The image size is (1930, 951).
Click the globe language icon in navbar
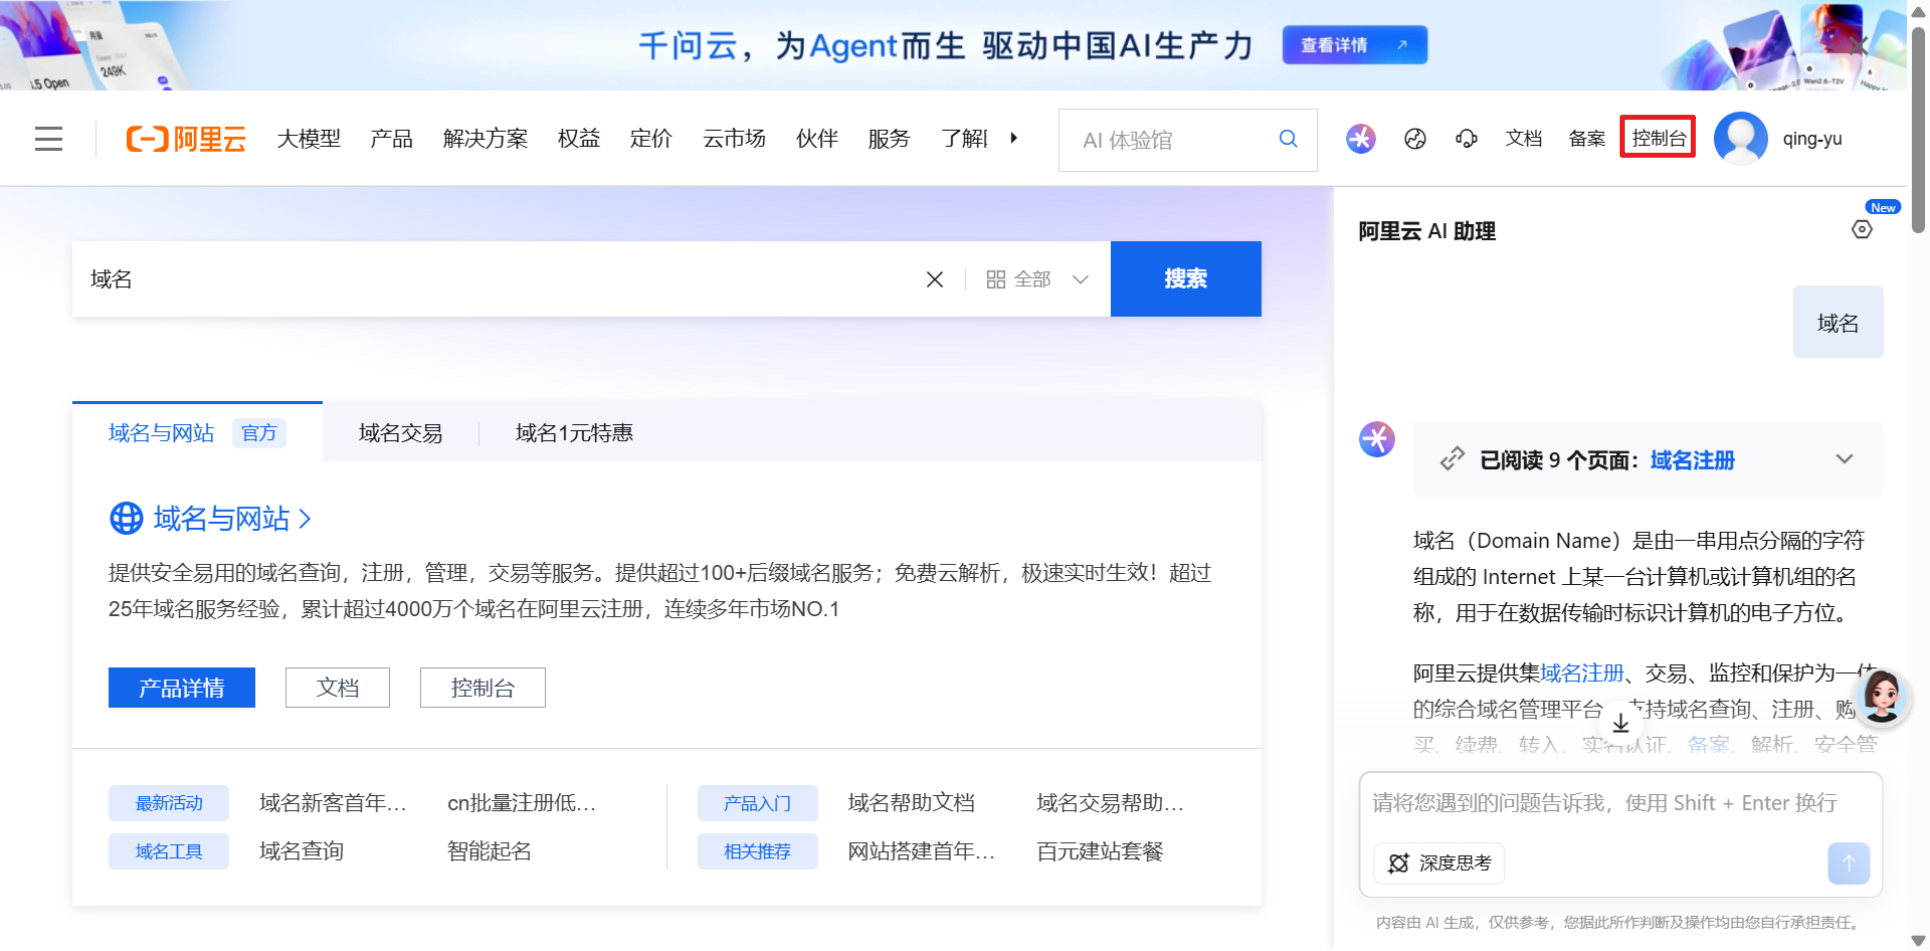coord(1415,139)
